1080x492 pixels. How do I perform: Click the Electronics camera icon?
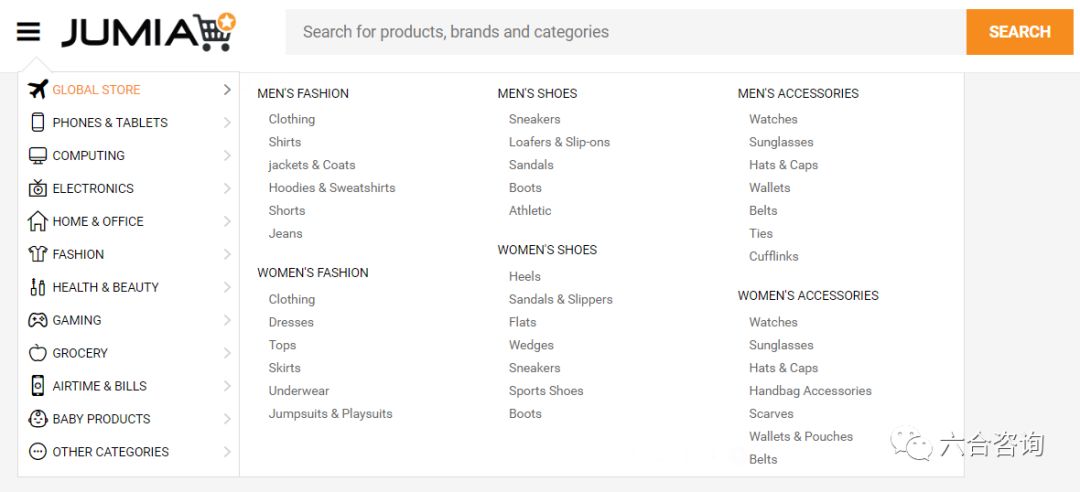coord(38,188)
